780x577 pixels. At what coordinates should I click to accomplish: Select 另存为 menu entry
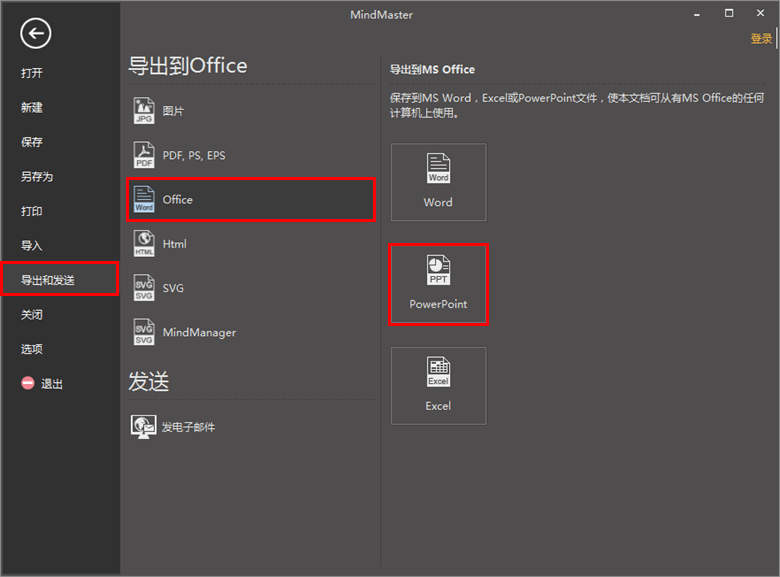pyautogui.click(x=37, y=177)
